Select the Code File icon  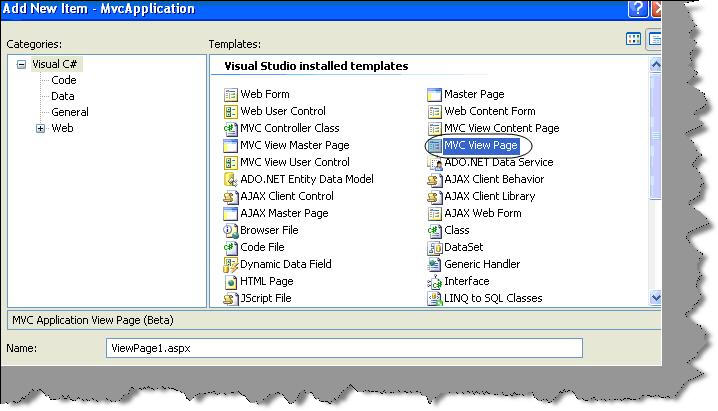click(x=230, y=247)
